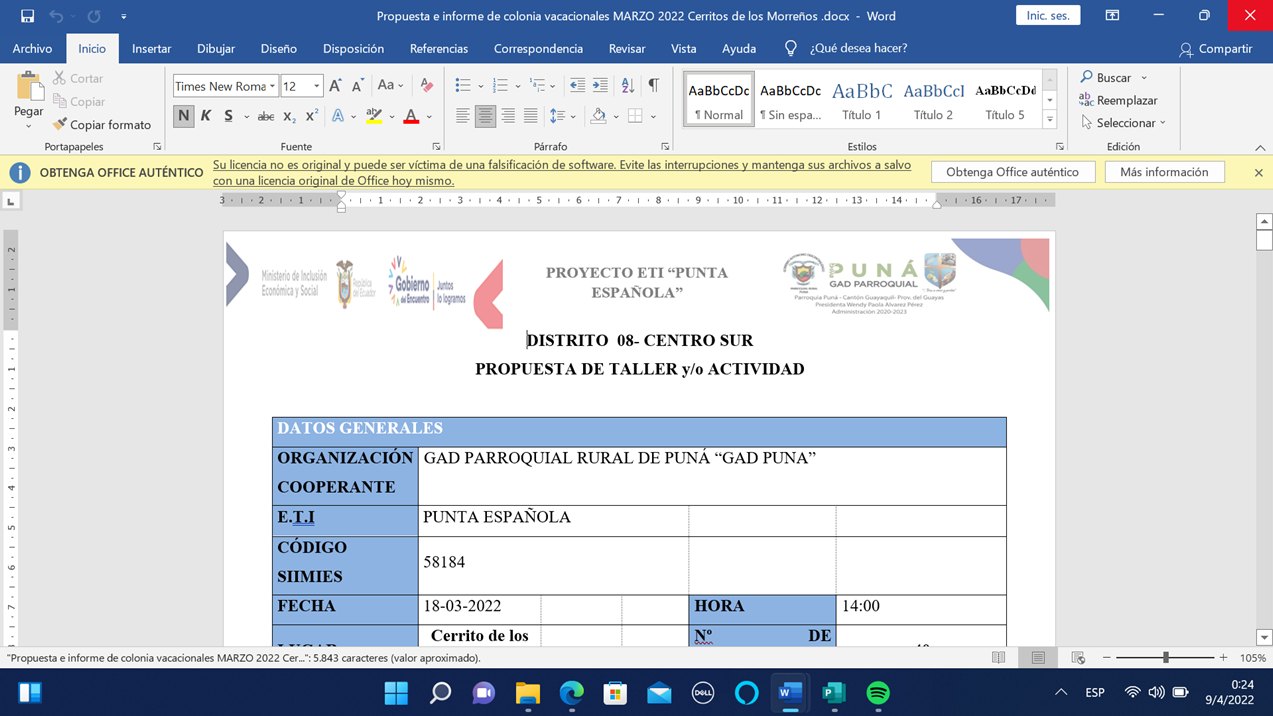This screenshot has height=716, width=1273.
Task: Click the clear formatting icon
Action: click(x=427, y=86)
